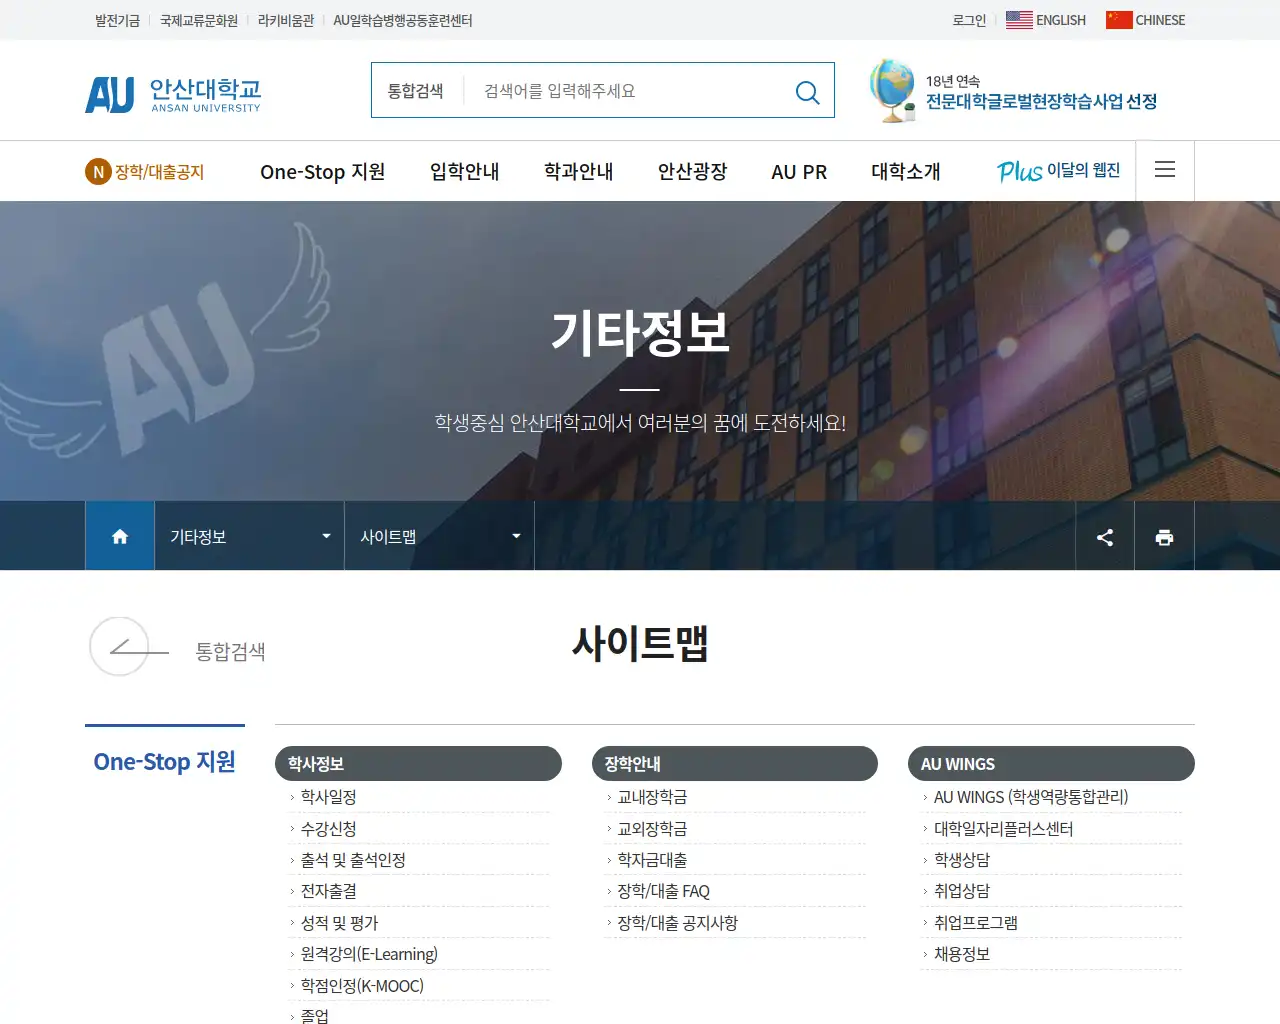This screenshot has width=1280, height=1024.
Task: Expand the 사이트맵 breadcrumb dropdown
Action: [516, 536]
